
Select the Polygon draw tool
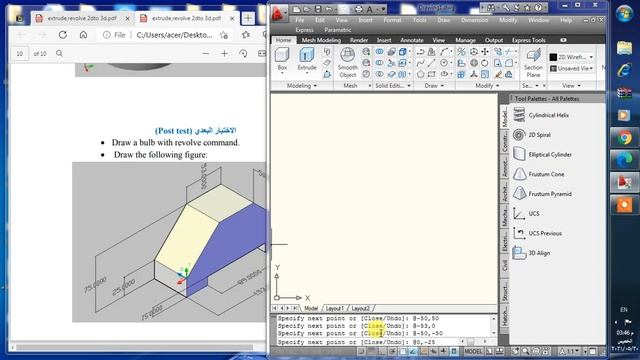point(420,74)
